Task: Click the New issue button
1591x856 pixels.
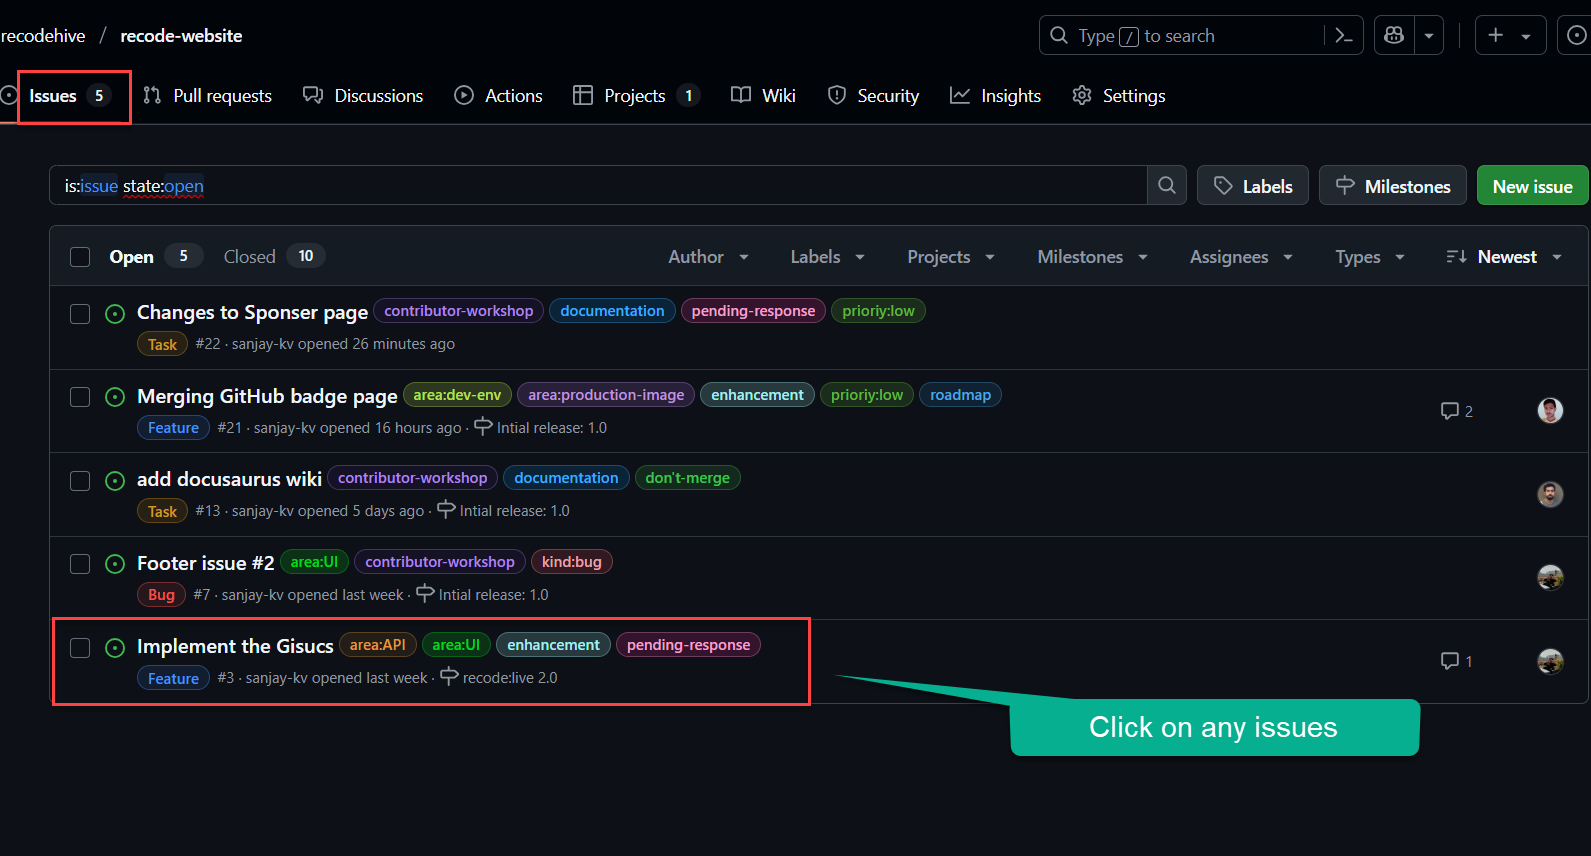Action: click(1532, 186)
